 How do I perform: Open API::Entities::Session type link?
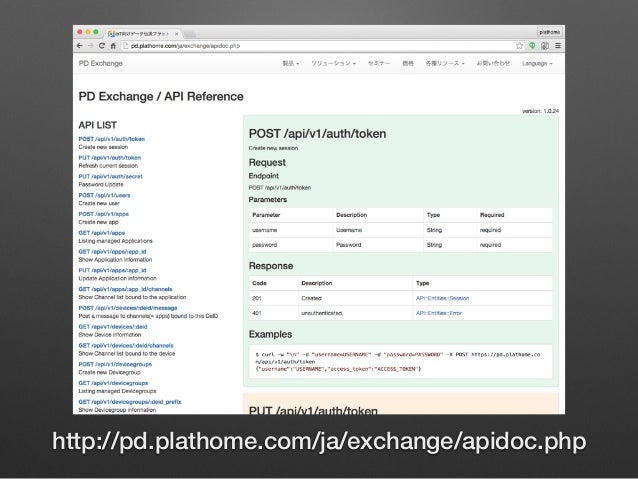tap(442, 298)
